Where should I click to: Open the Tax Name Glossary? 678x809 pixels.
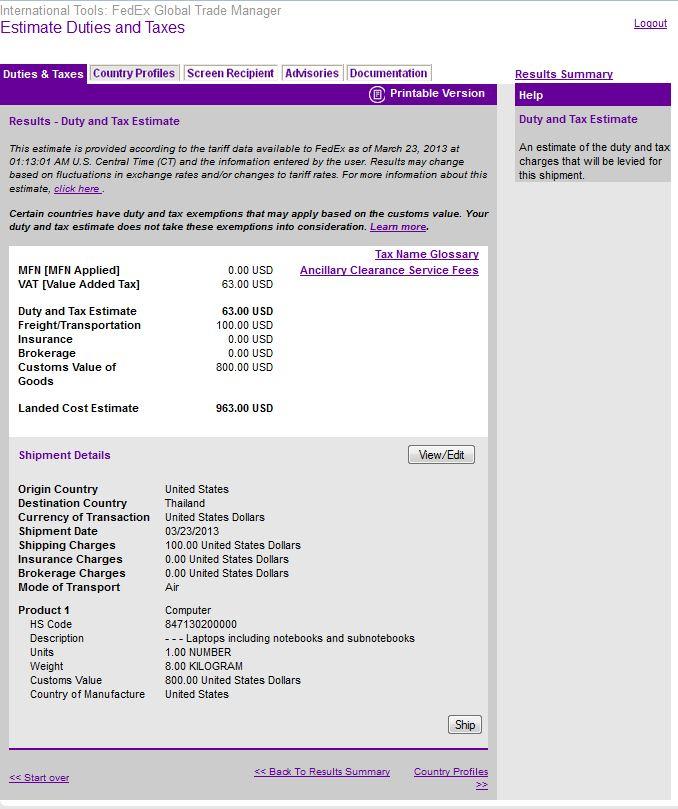point(427,254)
